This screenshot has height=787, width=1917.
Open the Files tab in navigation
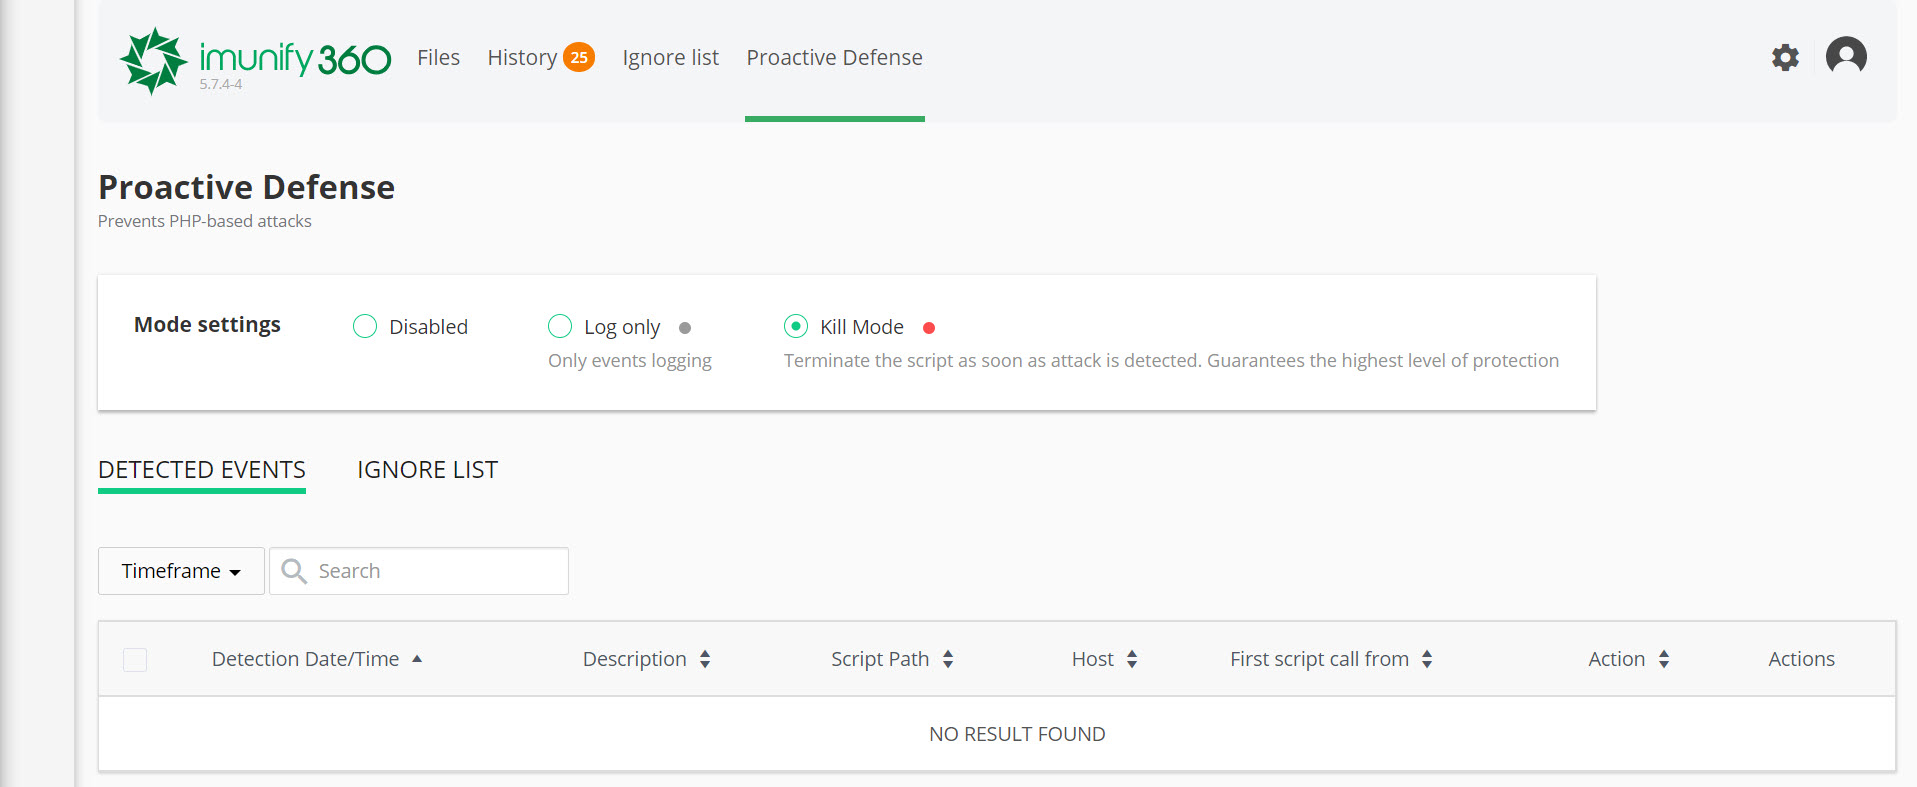(x=438, y=58)
